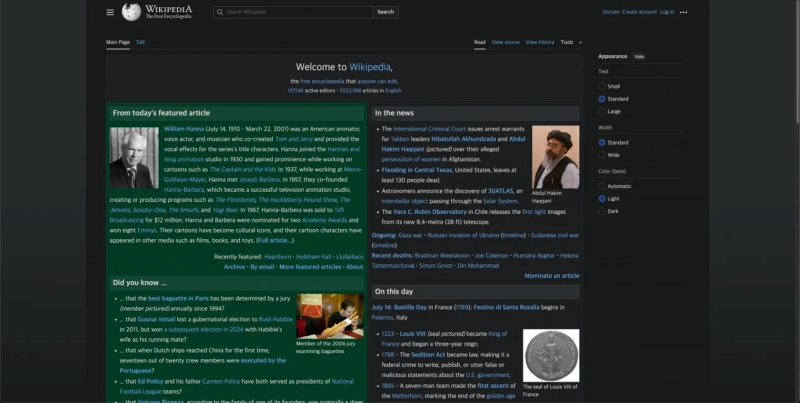Click the magnifying glass search icon
This screenshot has height=403, width=800.
[219, 12]
